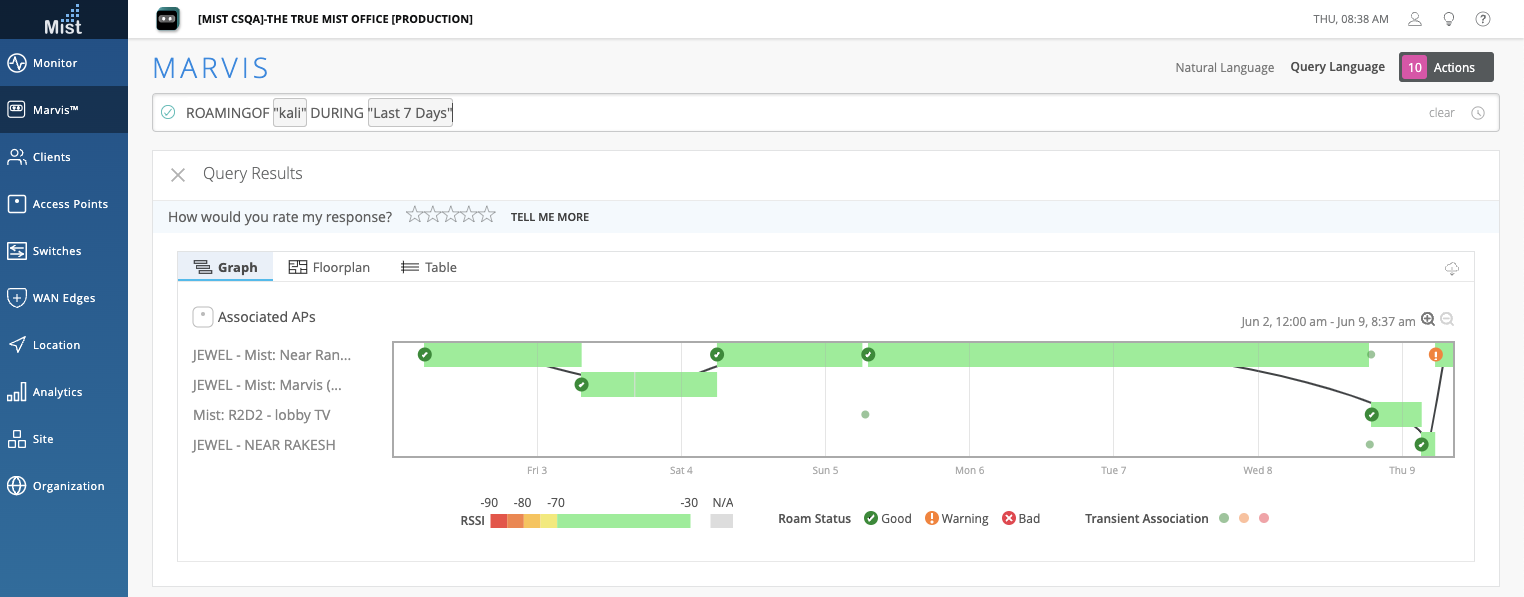Click the lightbulb what's new icon

[x=1448, y=19]
